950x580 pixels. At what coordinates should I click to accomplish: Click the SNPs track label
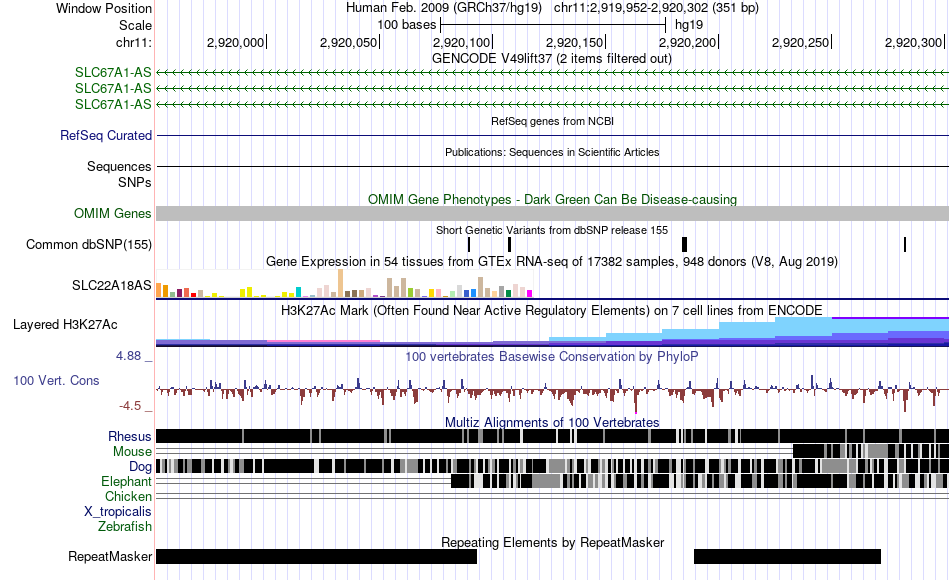point(135,182)
